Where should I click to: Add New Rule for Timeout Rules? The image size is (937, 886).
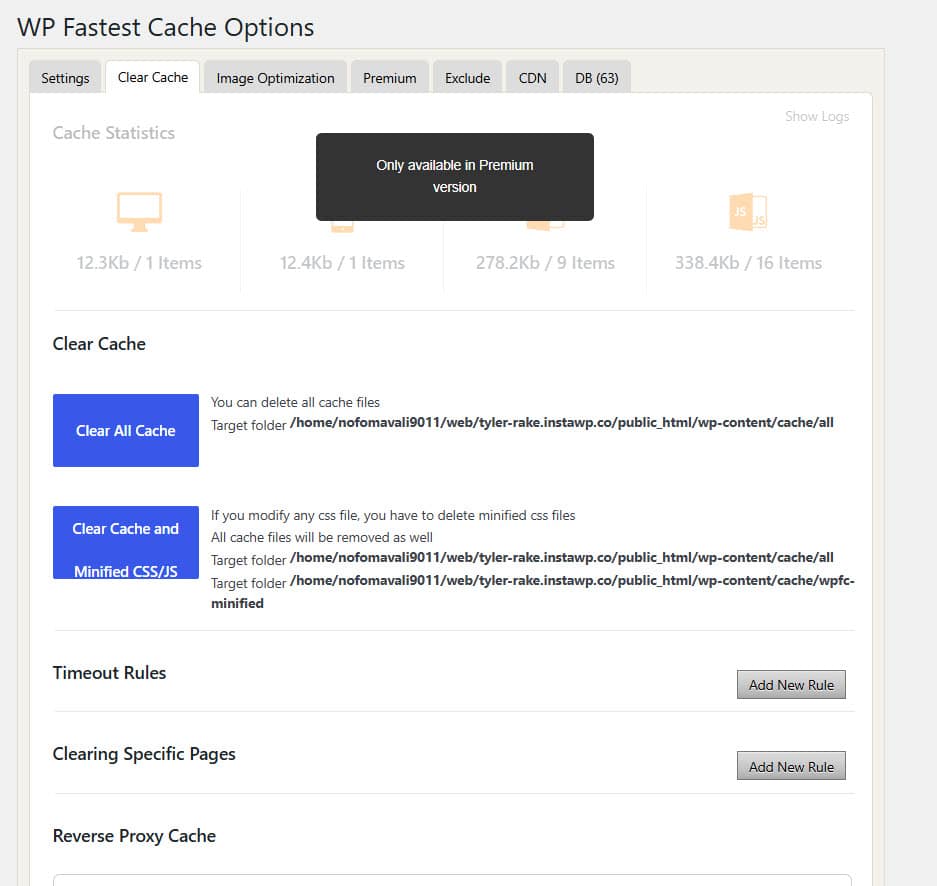[791, 685]
